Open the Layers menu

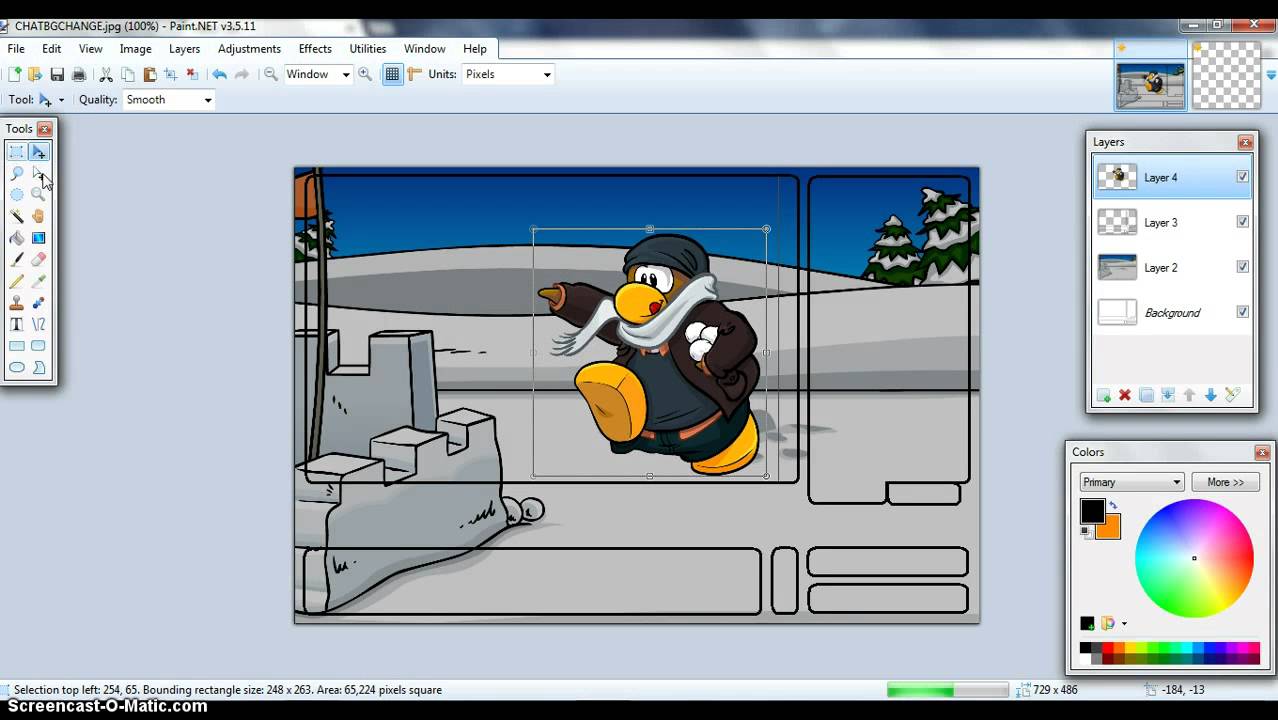click(184, 48)
